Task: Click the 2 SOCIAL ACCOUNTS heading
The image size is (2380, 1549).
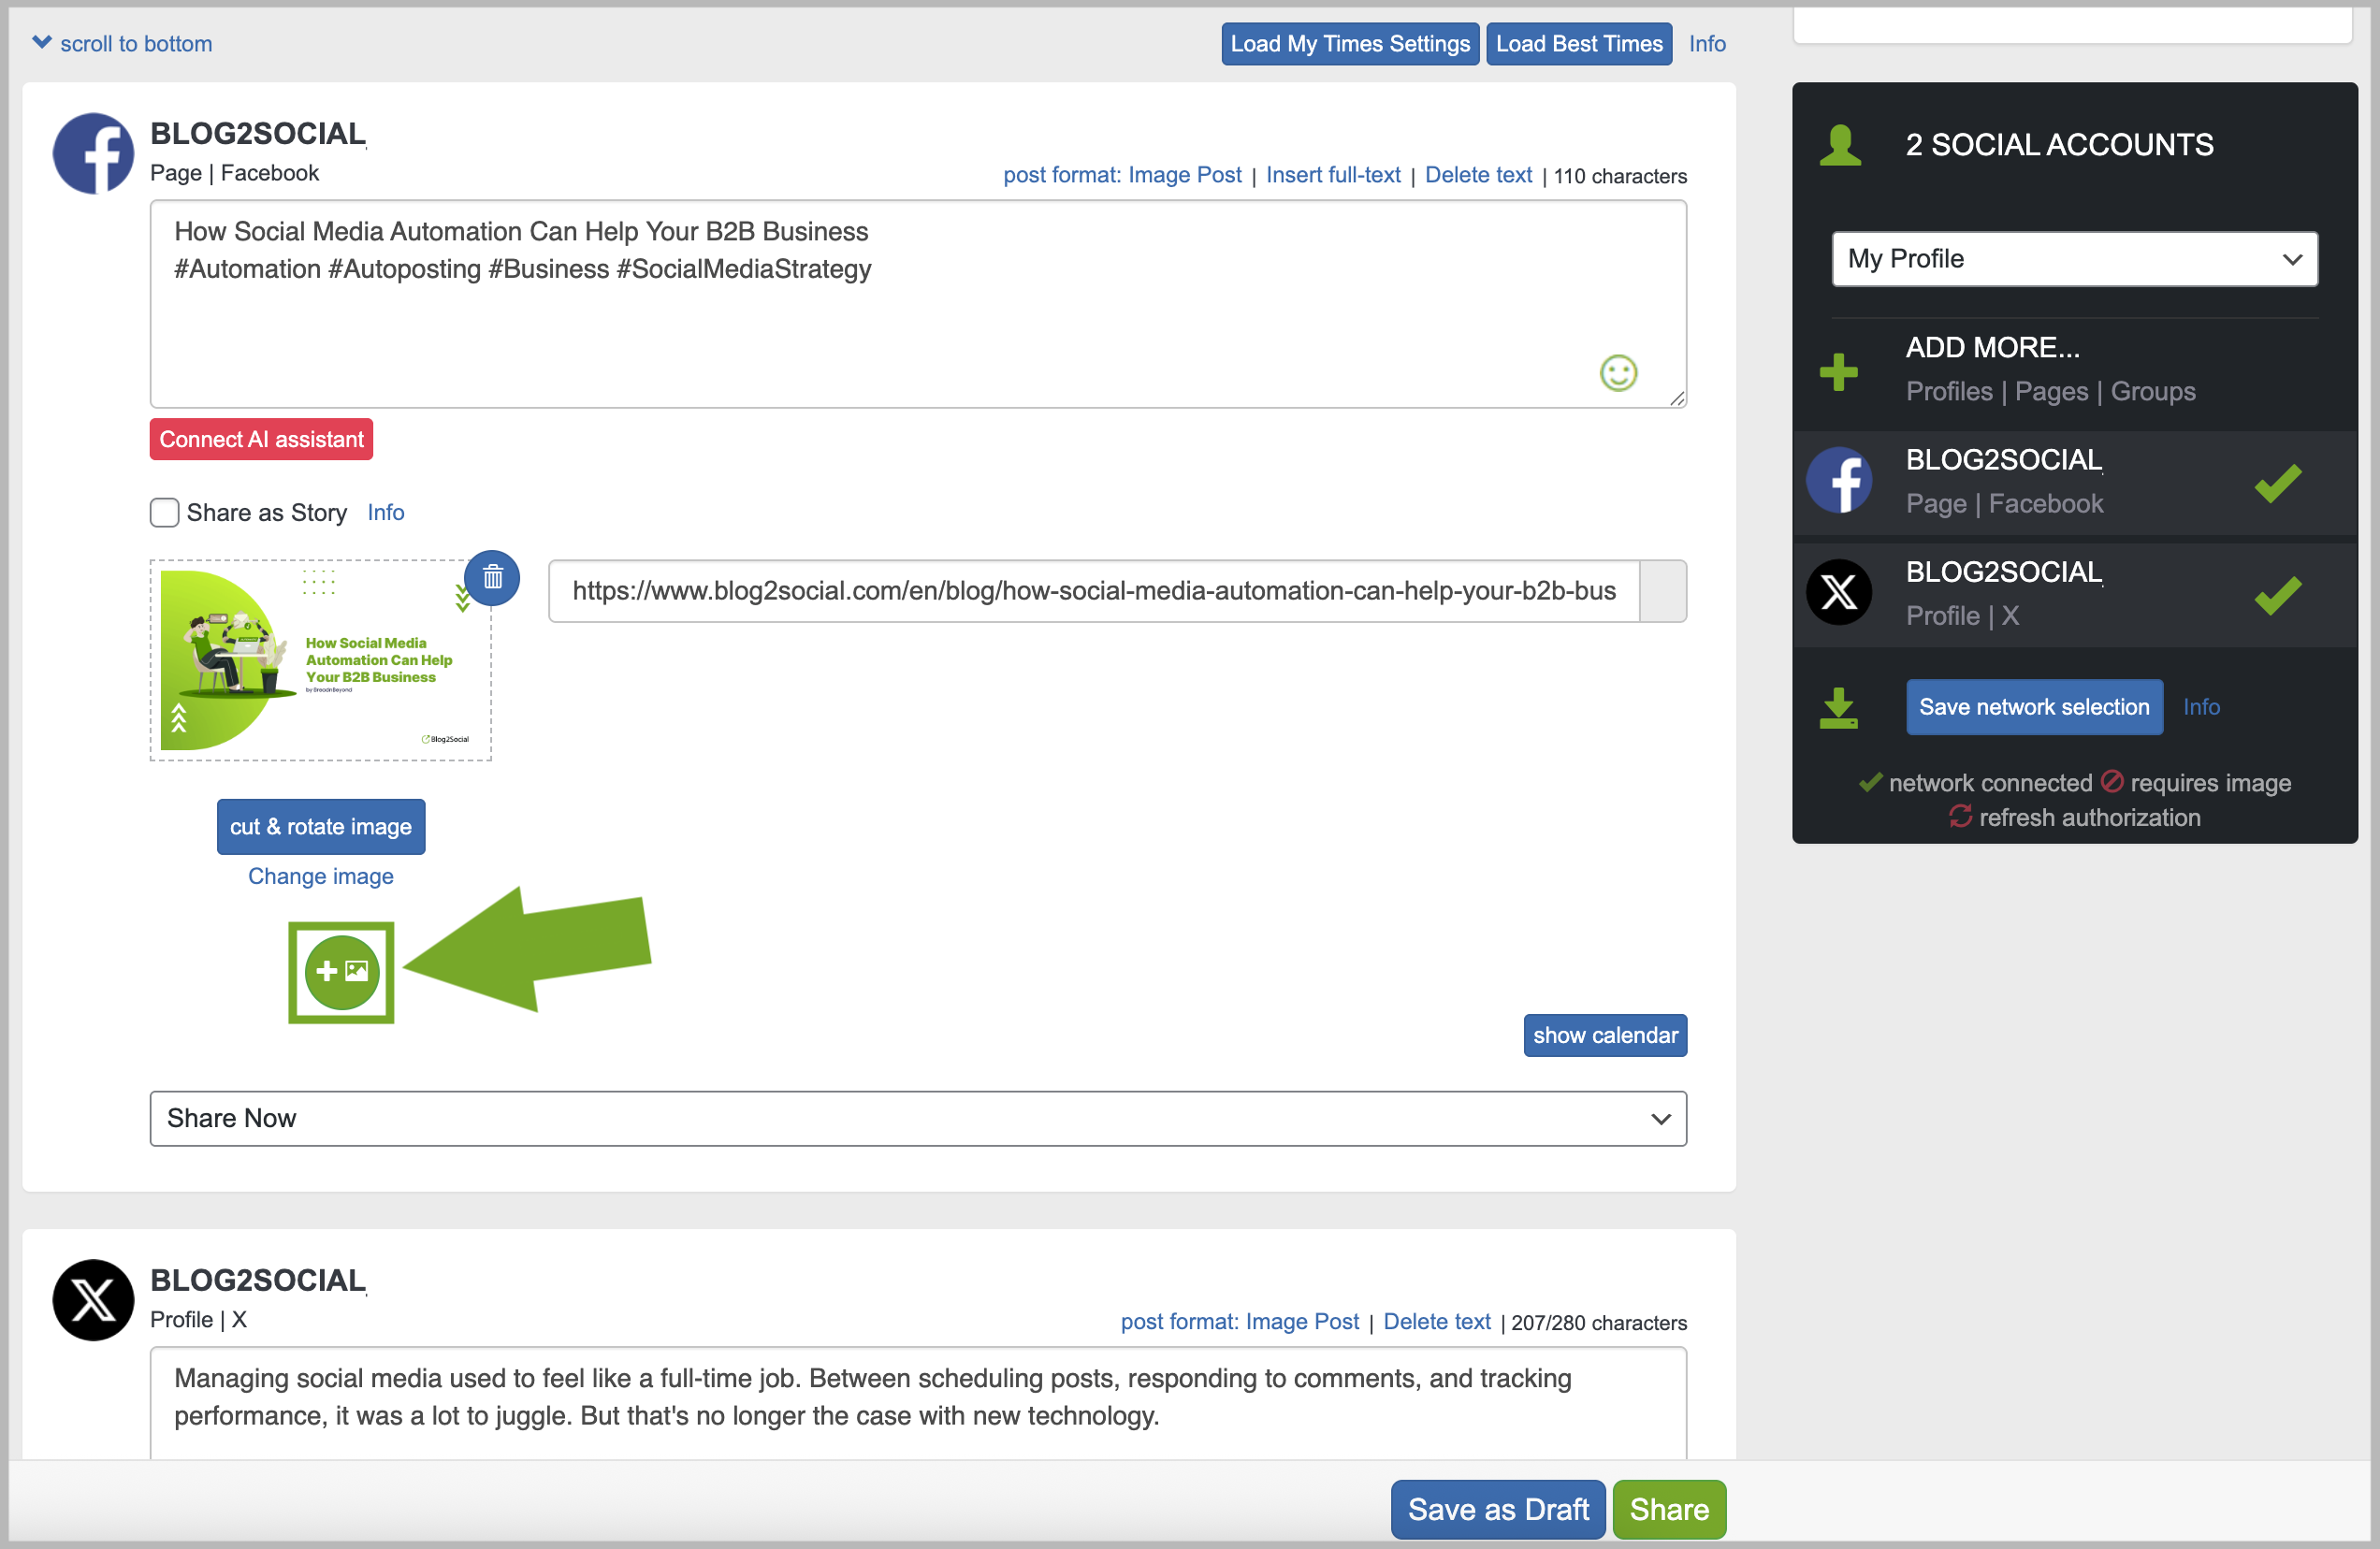Action: pos(2059,145)
